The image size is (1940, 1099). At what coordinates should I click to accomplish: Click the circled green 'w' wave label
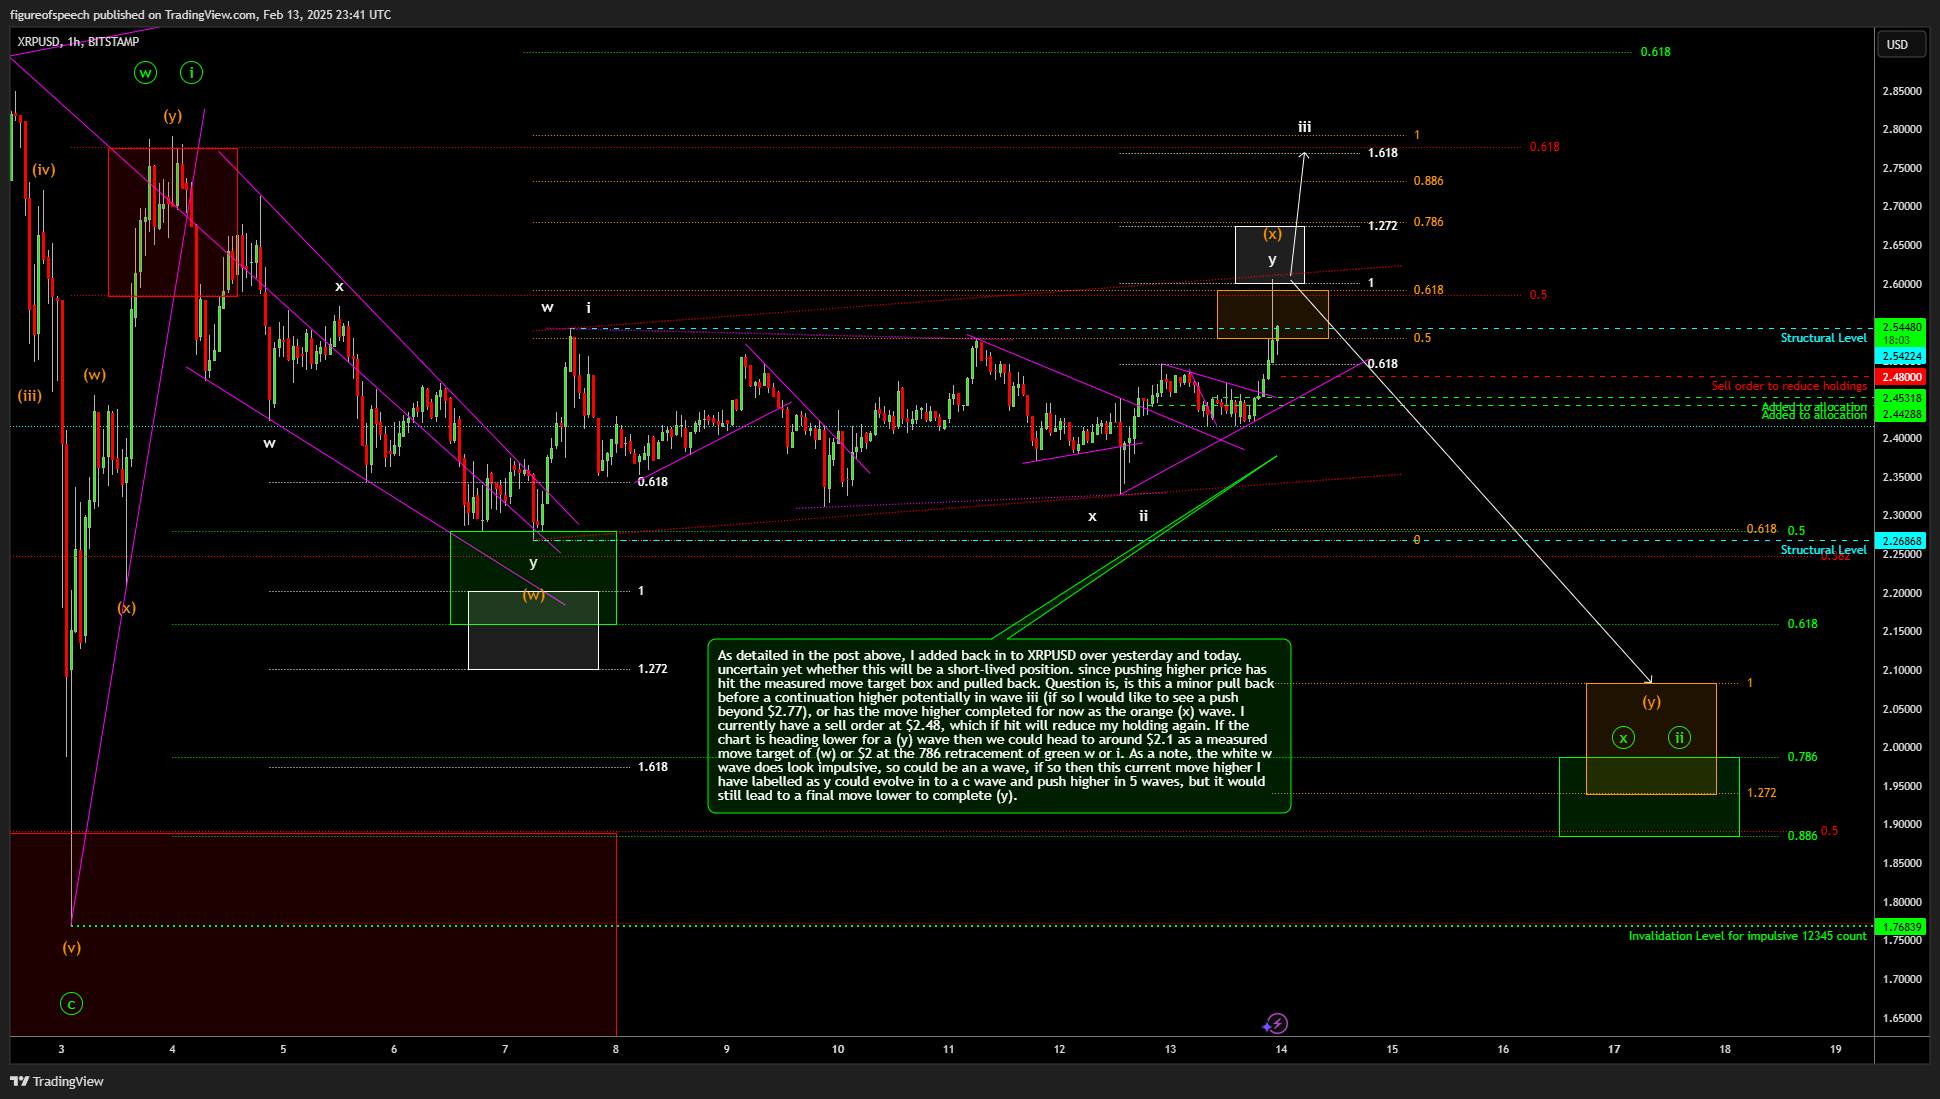[x=146, y=72]
